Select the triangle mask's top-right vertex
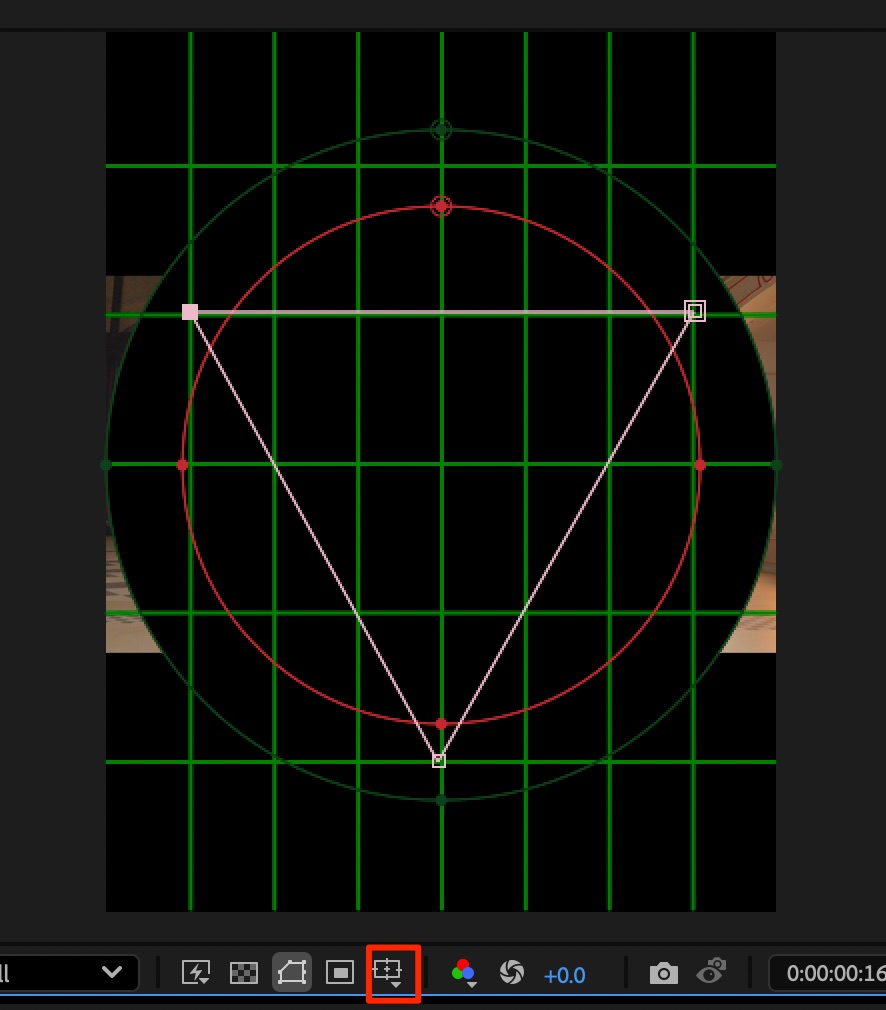Image resolution: width=886 pixels, height=1010 pixels. click(x=695, y=311)
